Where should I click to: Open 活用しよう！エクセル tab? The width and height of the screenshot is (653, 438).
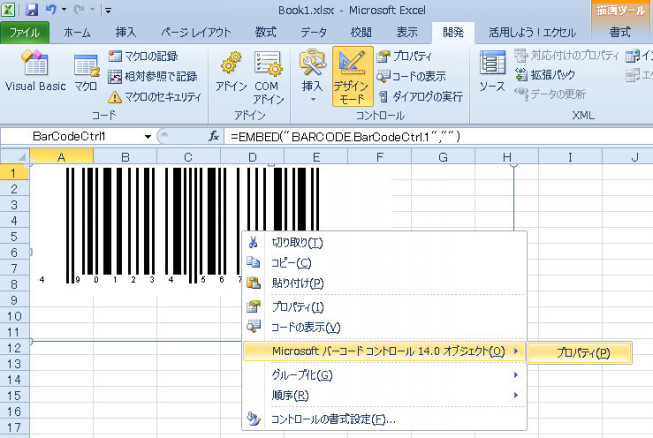click(x=532, y=32)
